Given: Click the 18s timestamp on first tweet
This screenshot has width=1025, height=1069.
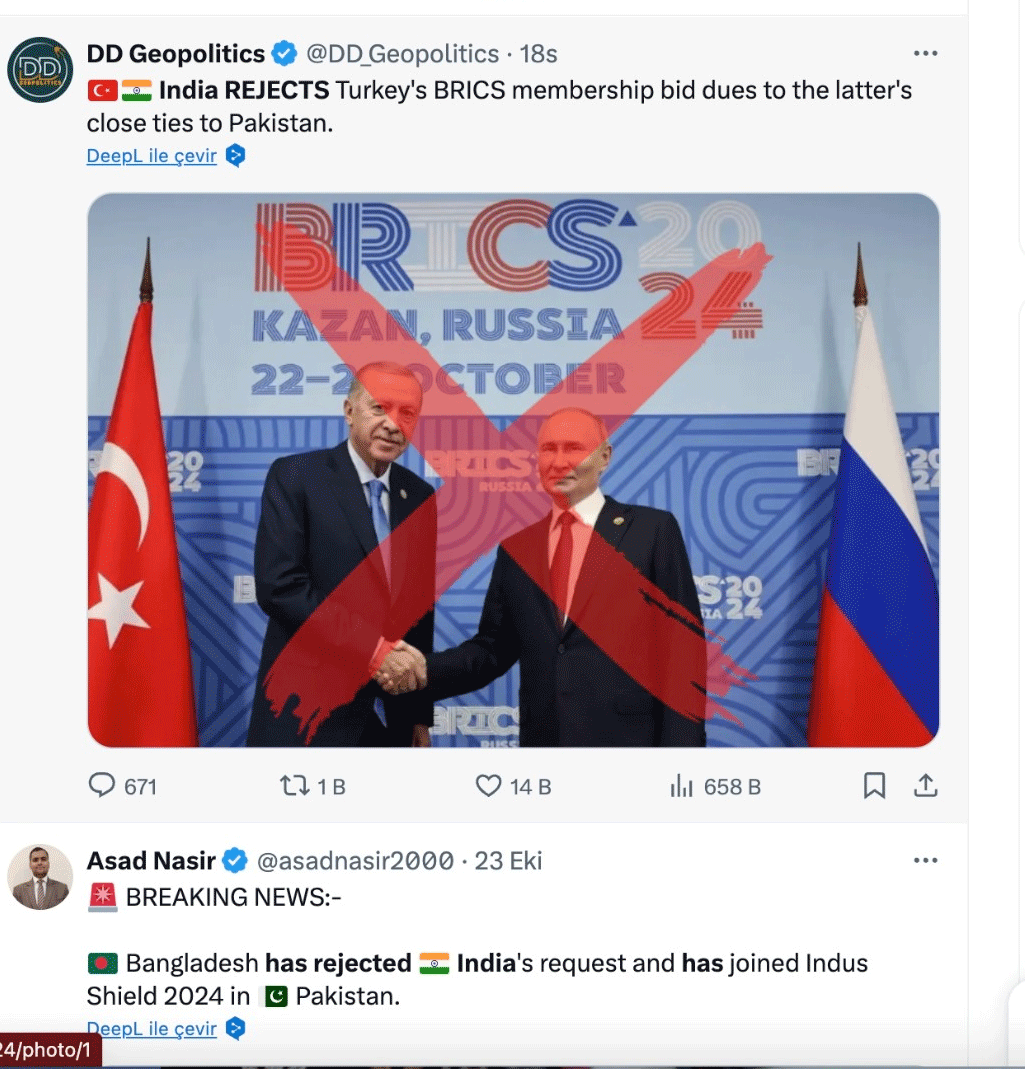Looking at the screenshot, I should [539, 53].
